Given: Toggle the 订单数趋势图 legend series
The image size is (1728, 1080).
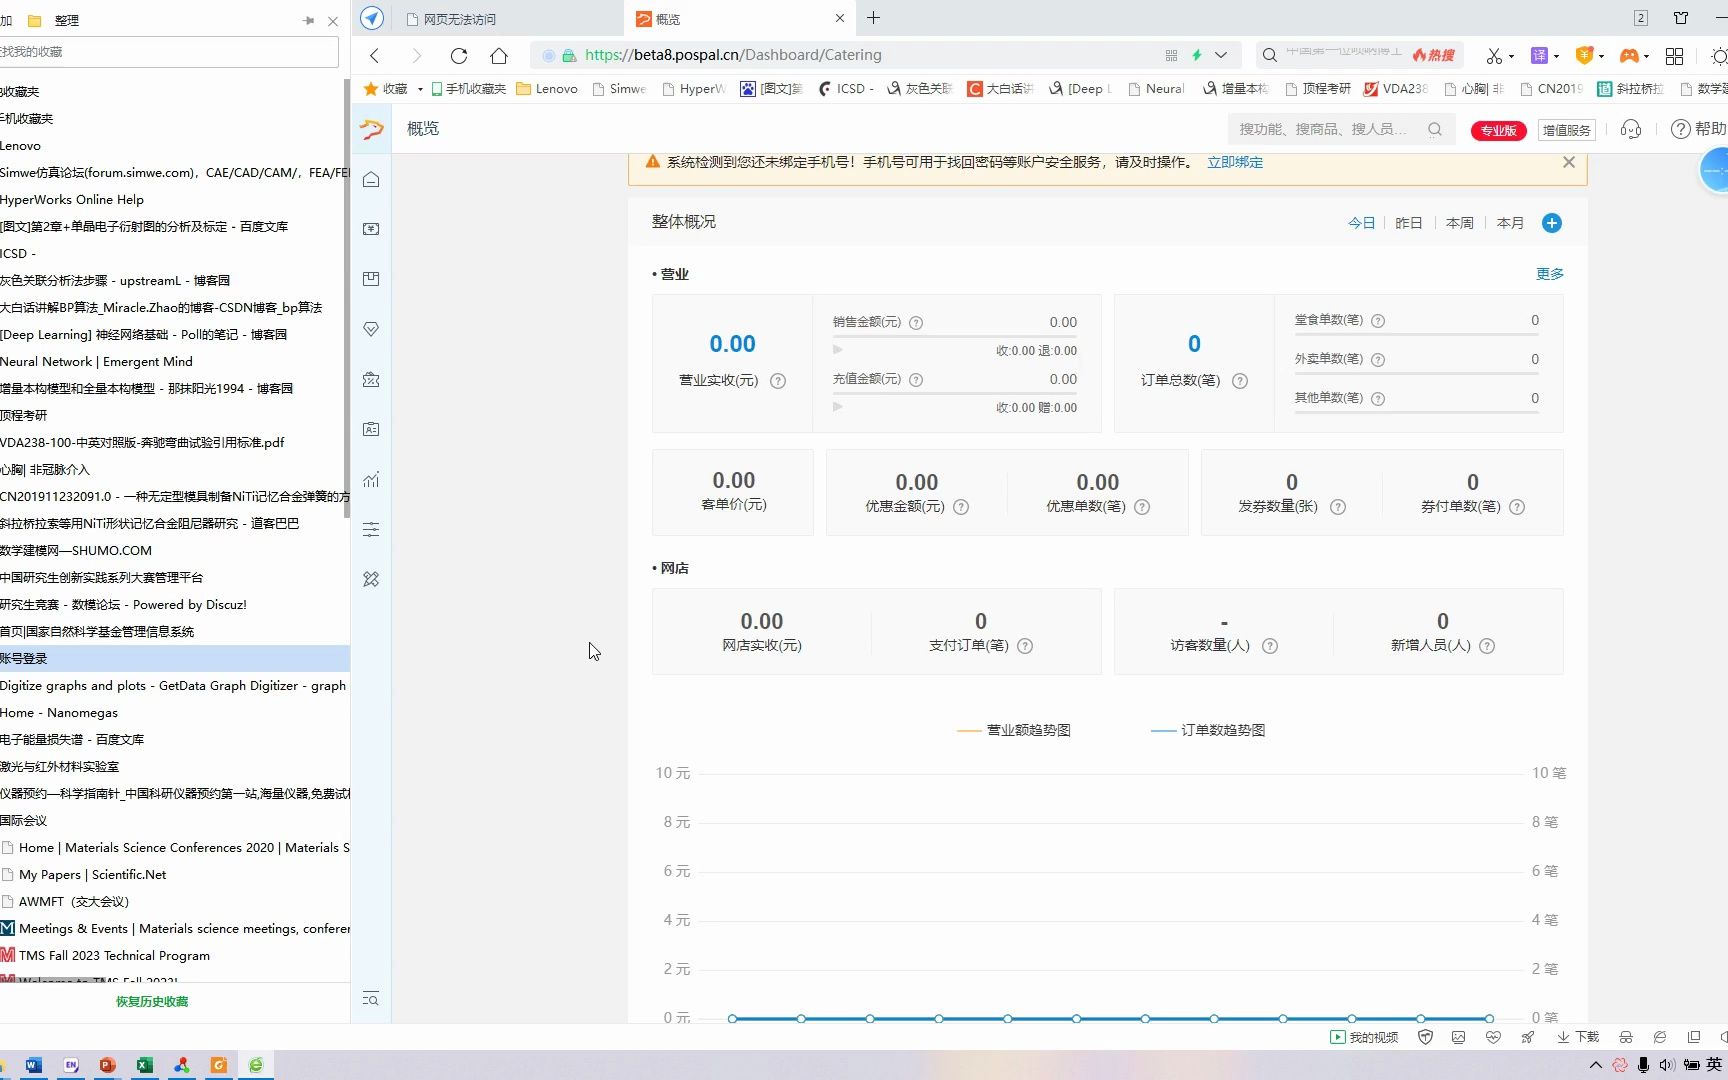Looking at the screenshot, I should pos(1208,730).
